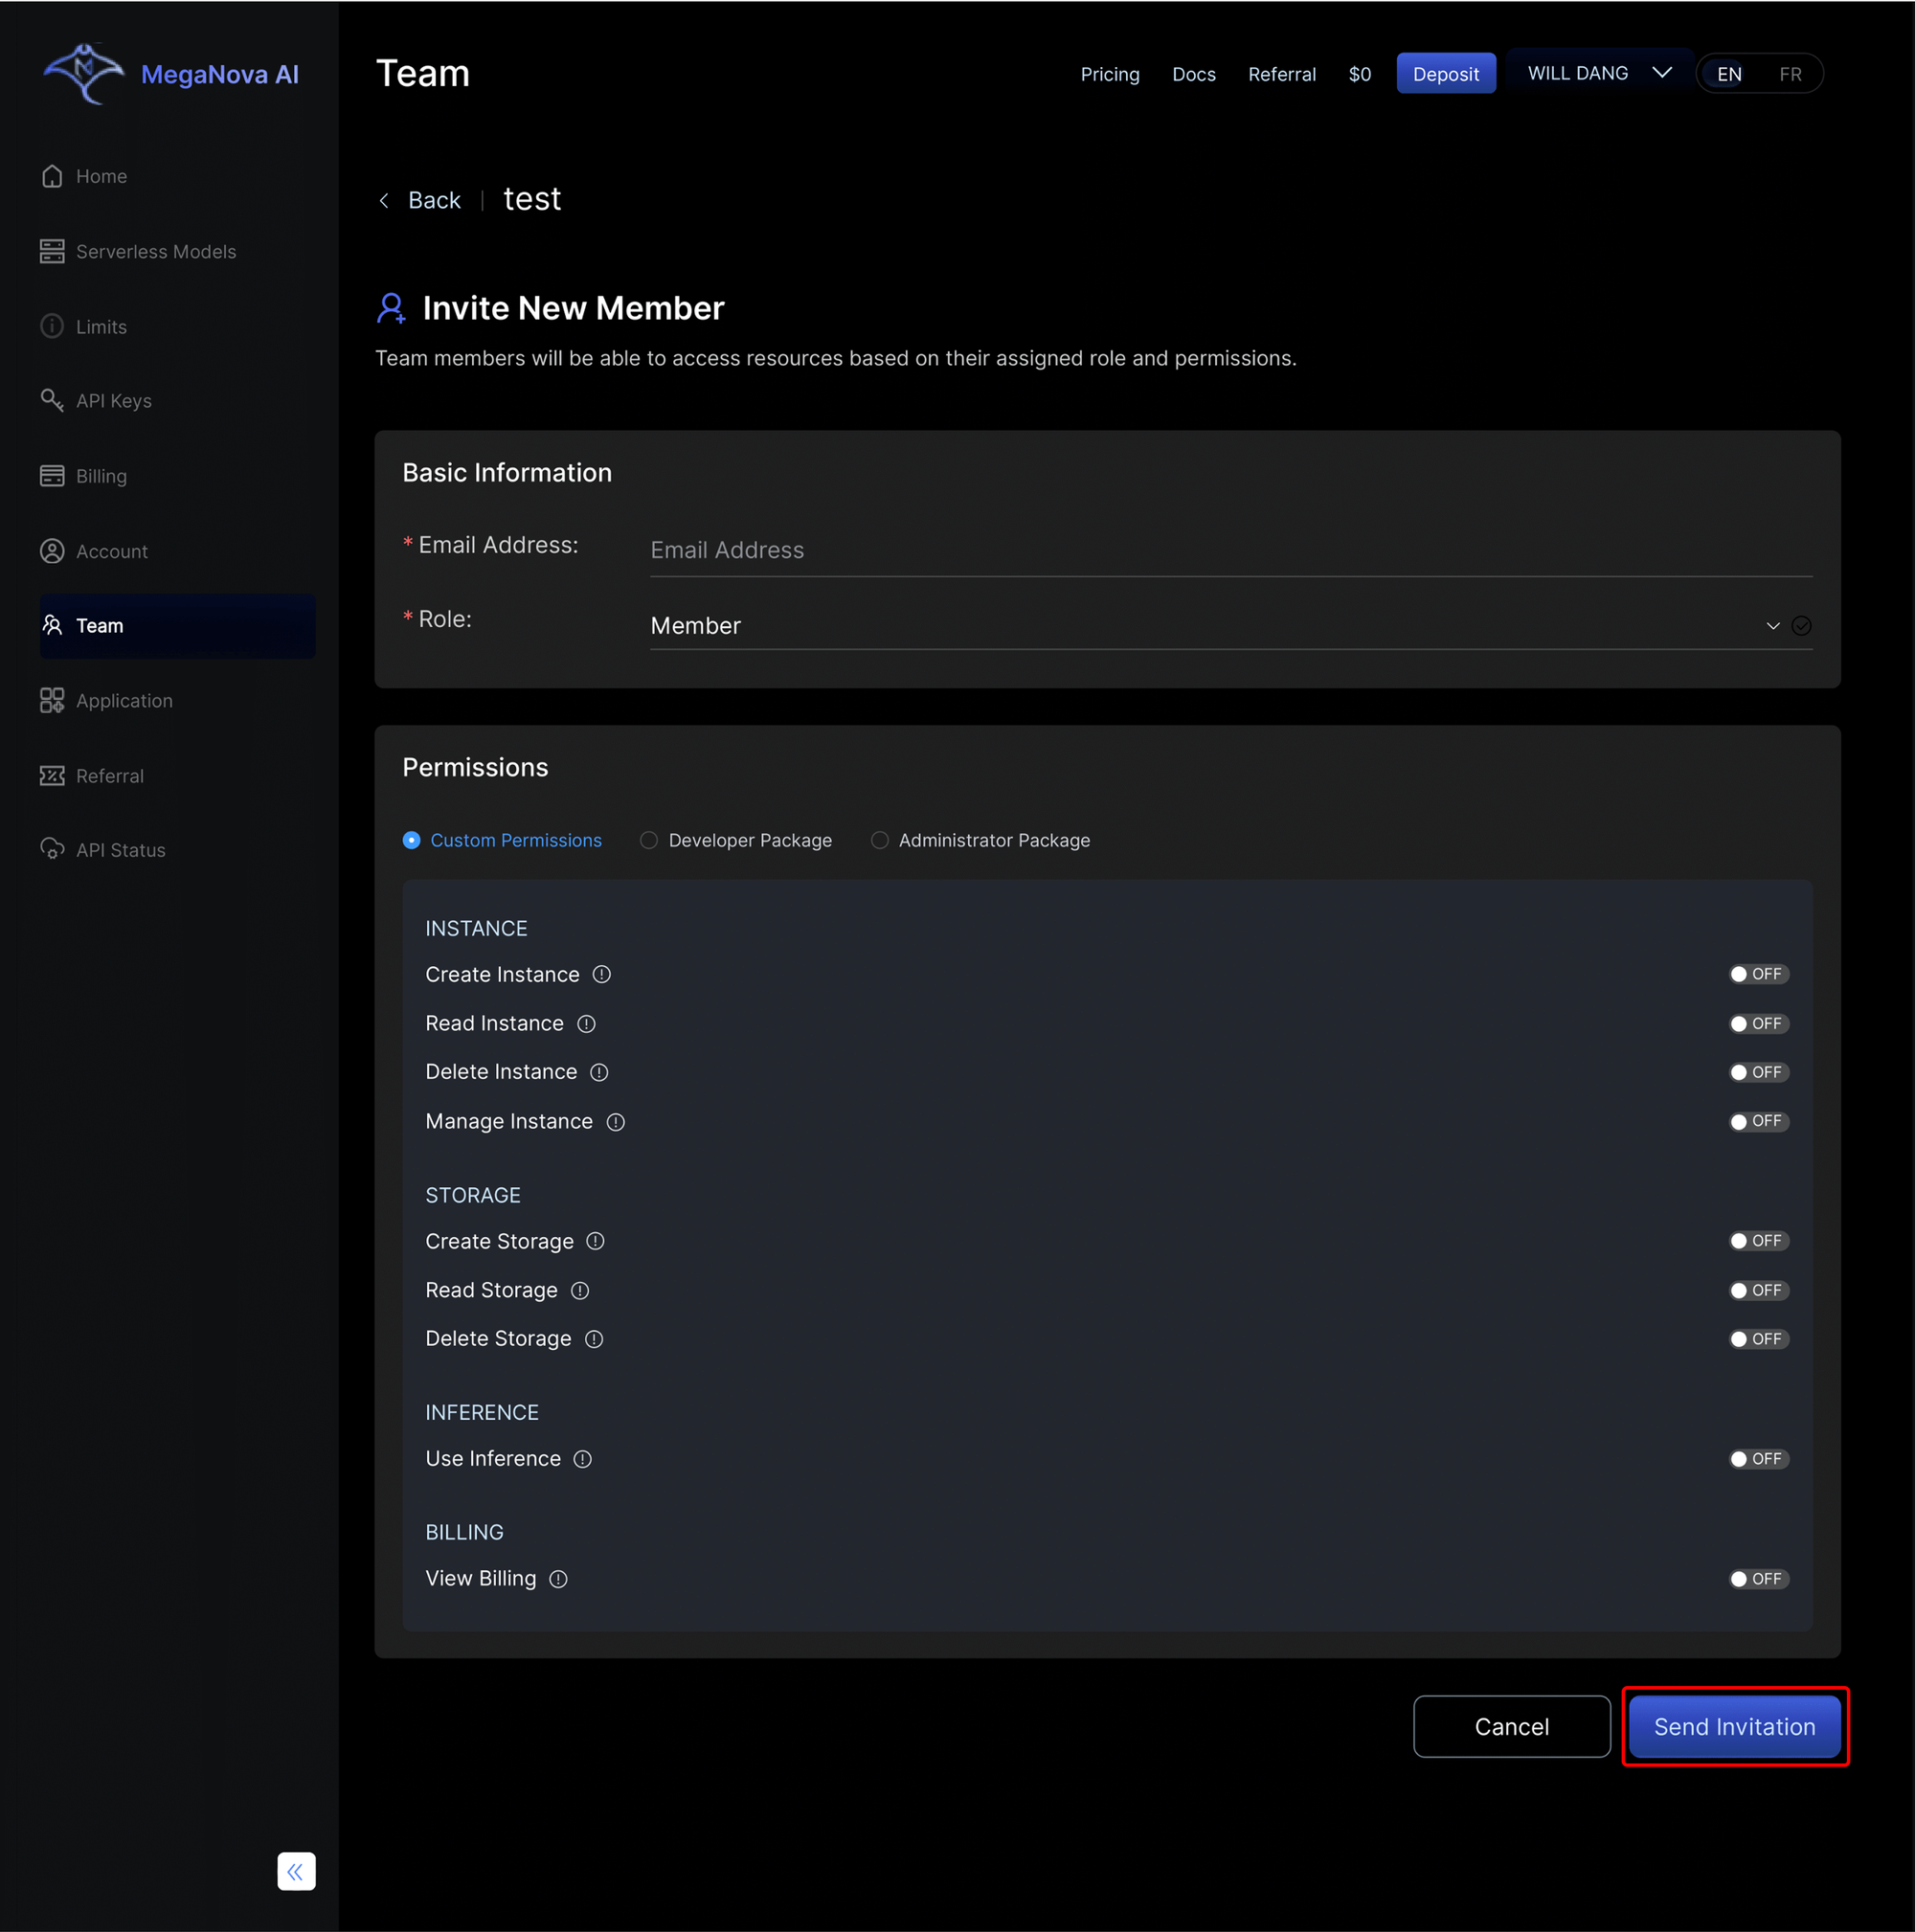1915x1932 pixels.
Task: Enable the Create Instance permission toggle
Action: (x=1758, y=974)
